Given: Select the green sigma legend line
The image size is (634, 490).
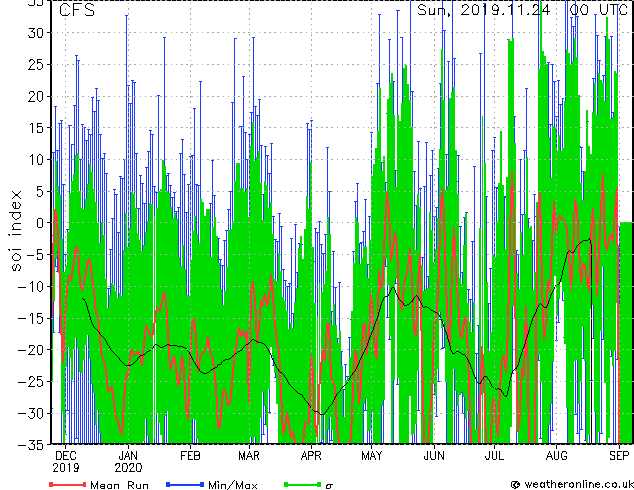Looking at the screenshot, I should (x=303, y=484).
